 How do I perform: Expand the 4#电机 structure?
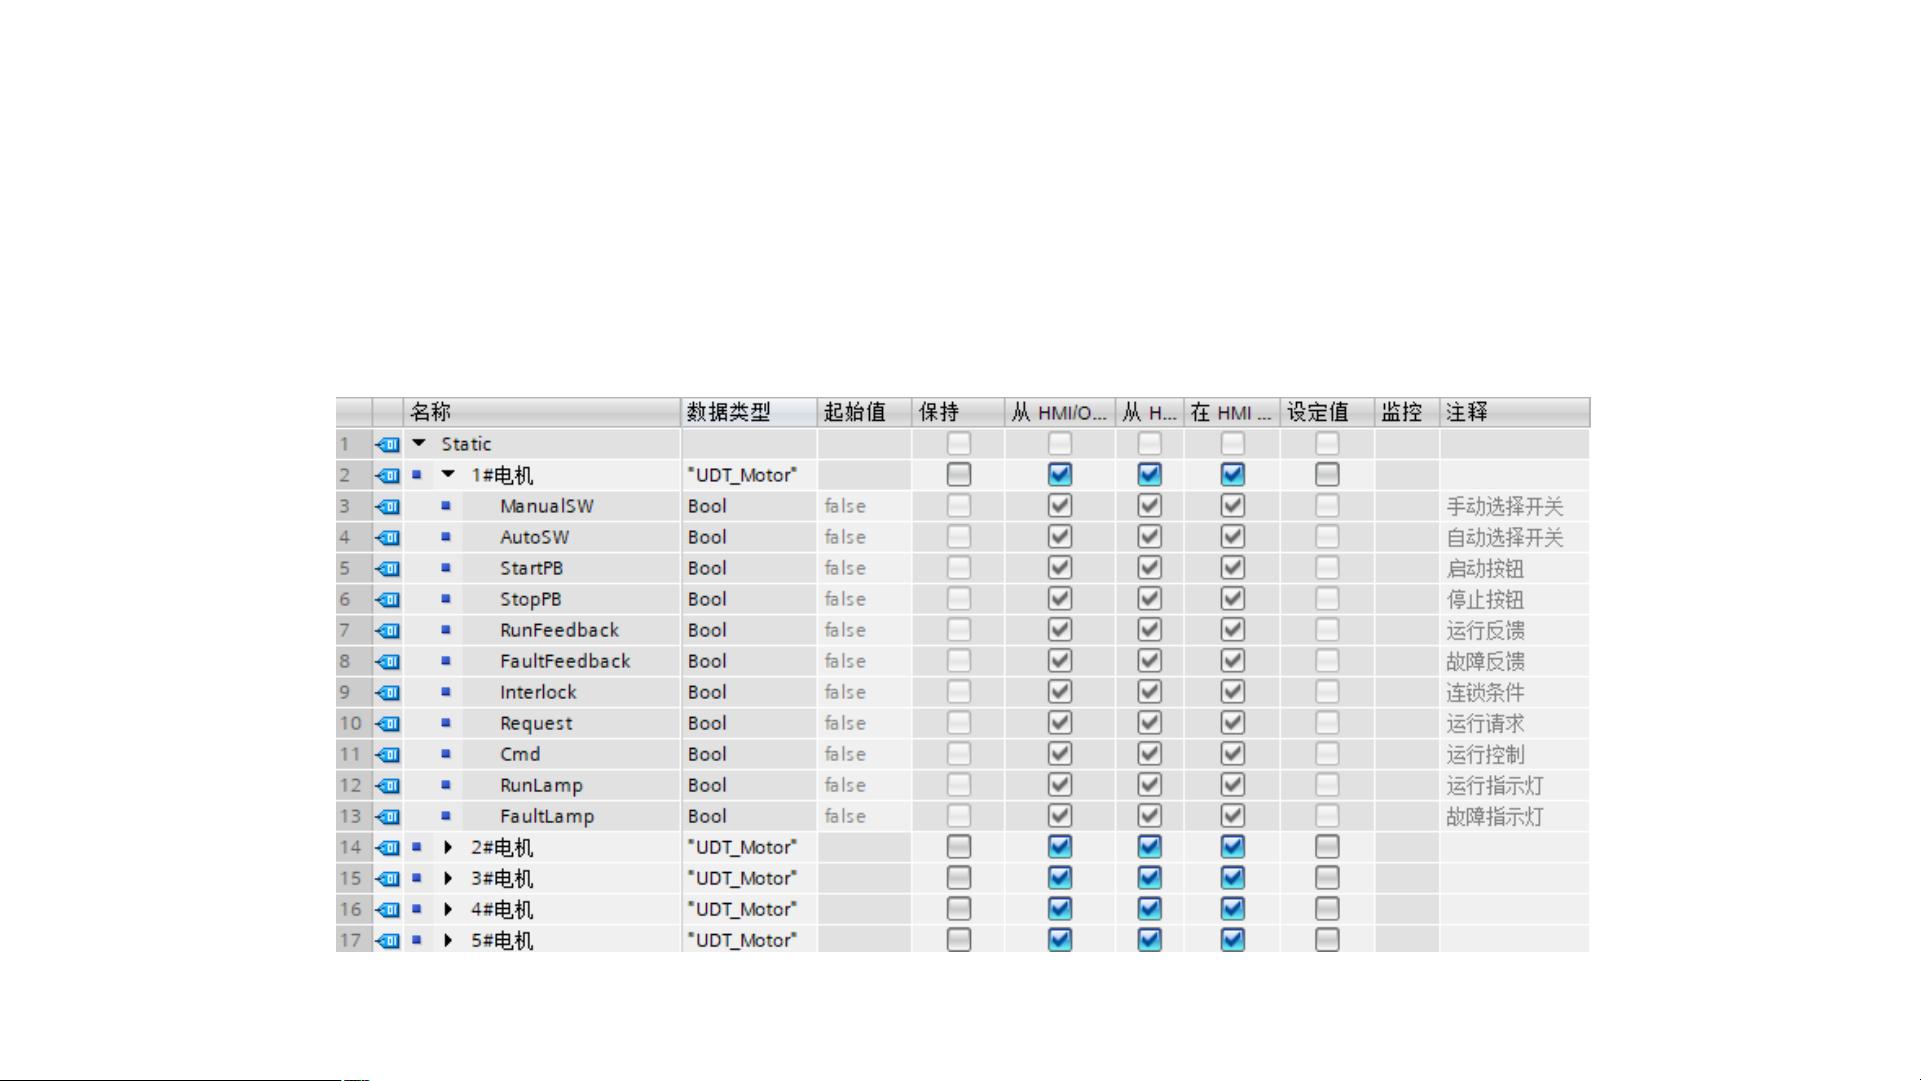coord(448,909)
